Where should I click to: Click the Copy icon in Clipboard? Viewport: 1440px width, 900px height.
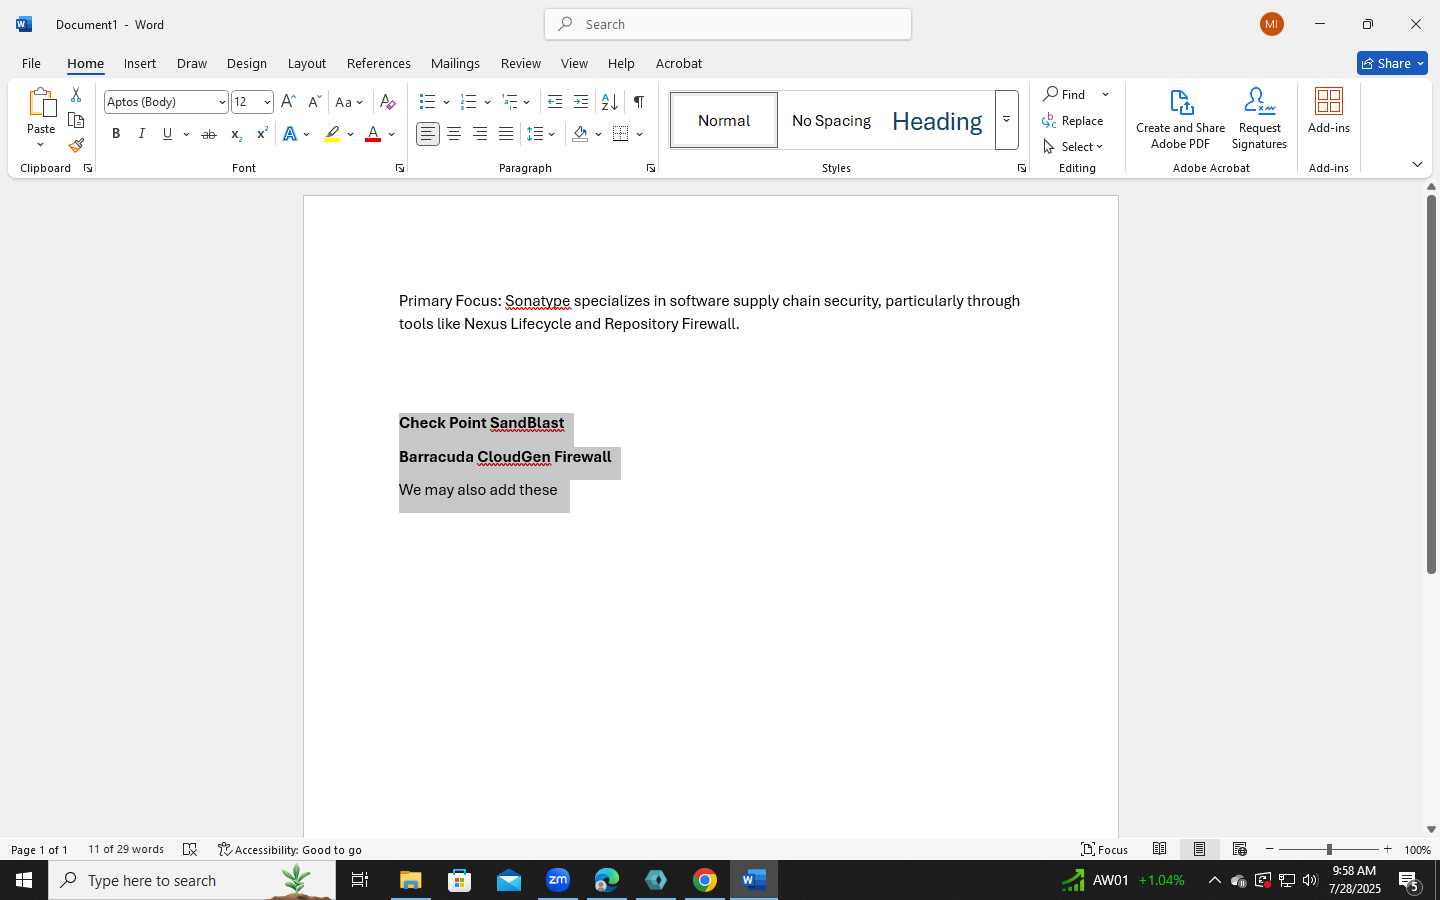tap(76, 120)
